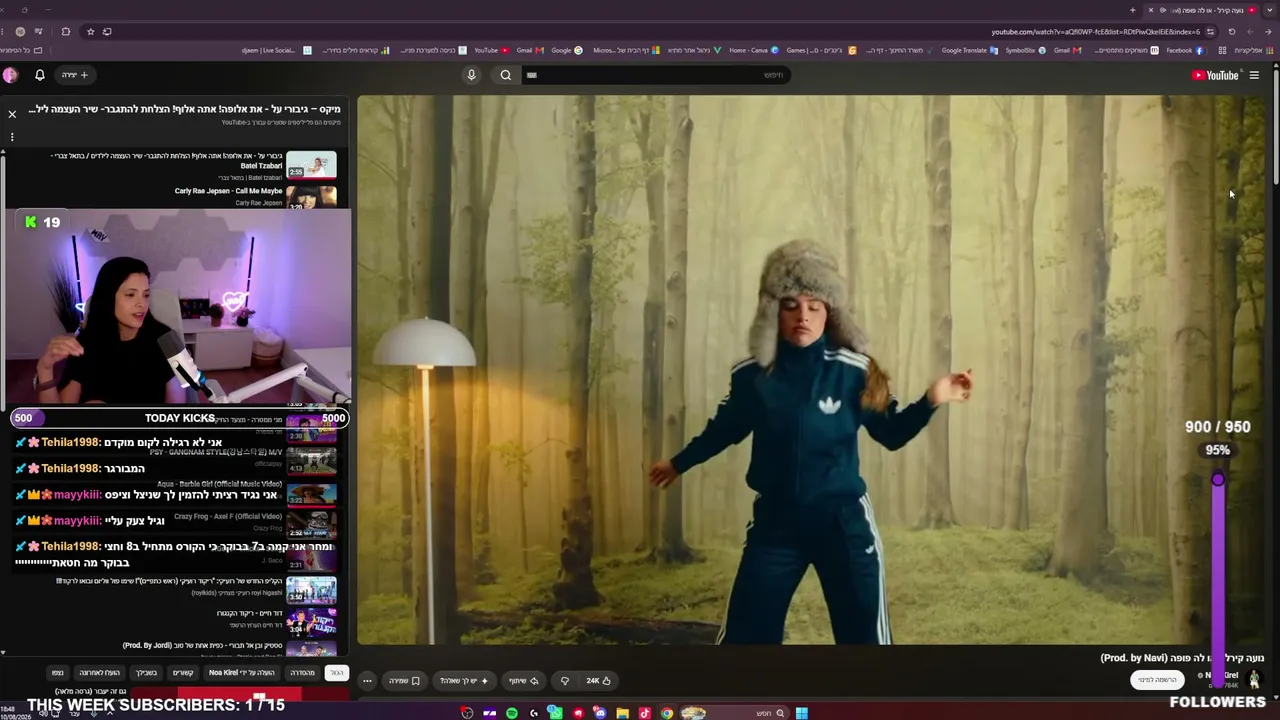Click in the YouTube search box
This screenshot has height=720, width=1280.
coord(655,75)
